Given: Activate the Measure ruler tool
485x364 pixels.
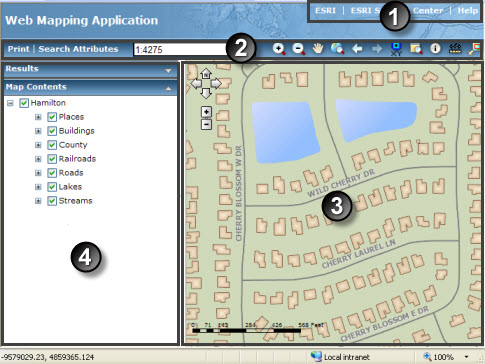Looking at the screenshot, I should tap(455, 49).
